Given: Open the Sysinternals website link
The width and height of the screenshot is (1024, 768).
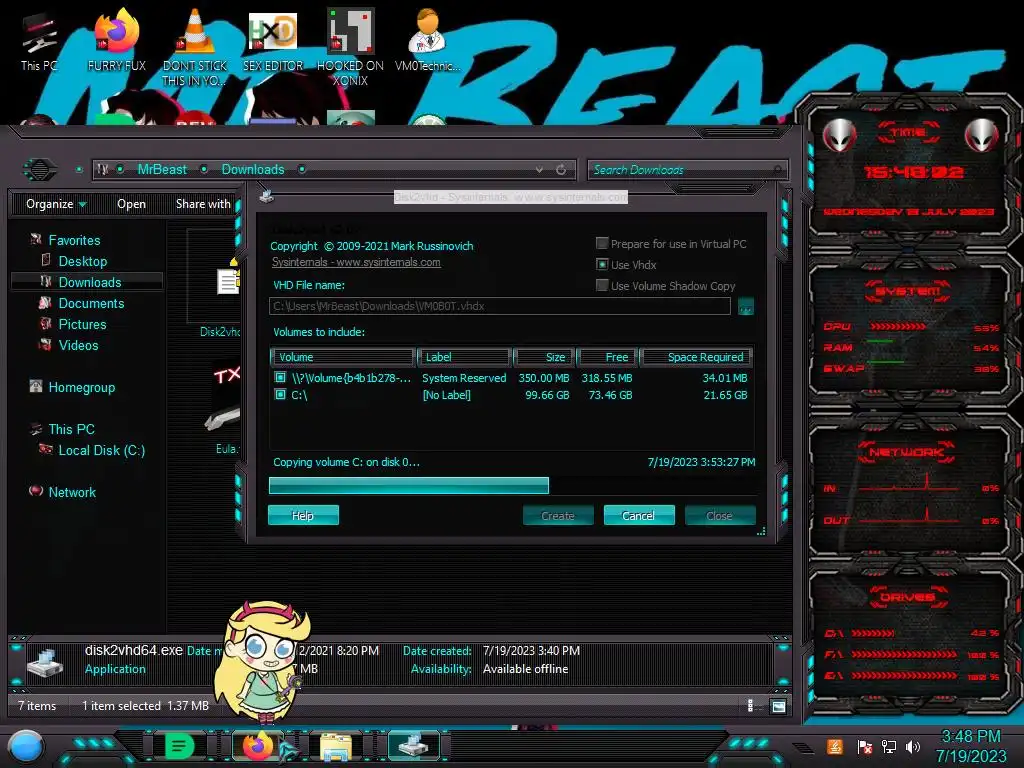Looking at the screenshot, I should coord(356,262).
